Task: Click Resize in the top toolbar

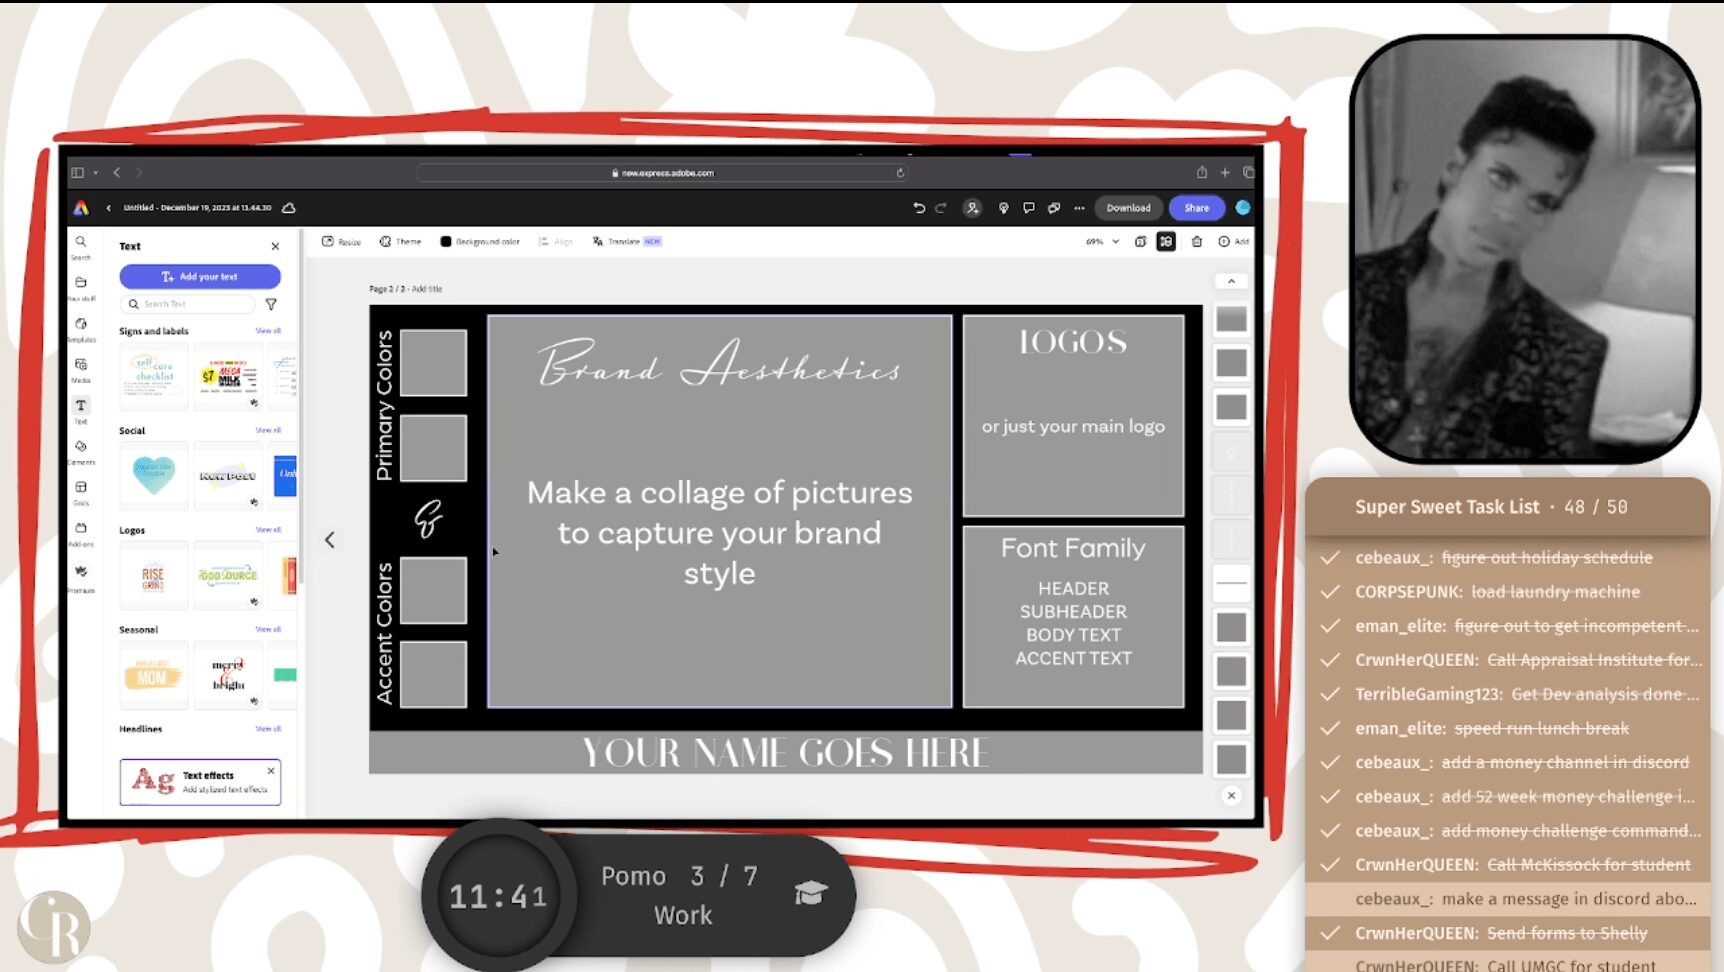Action: (x=341, y=242)
